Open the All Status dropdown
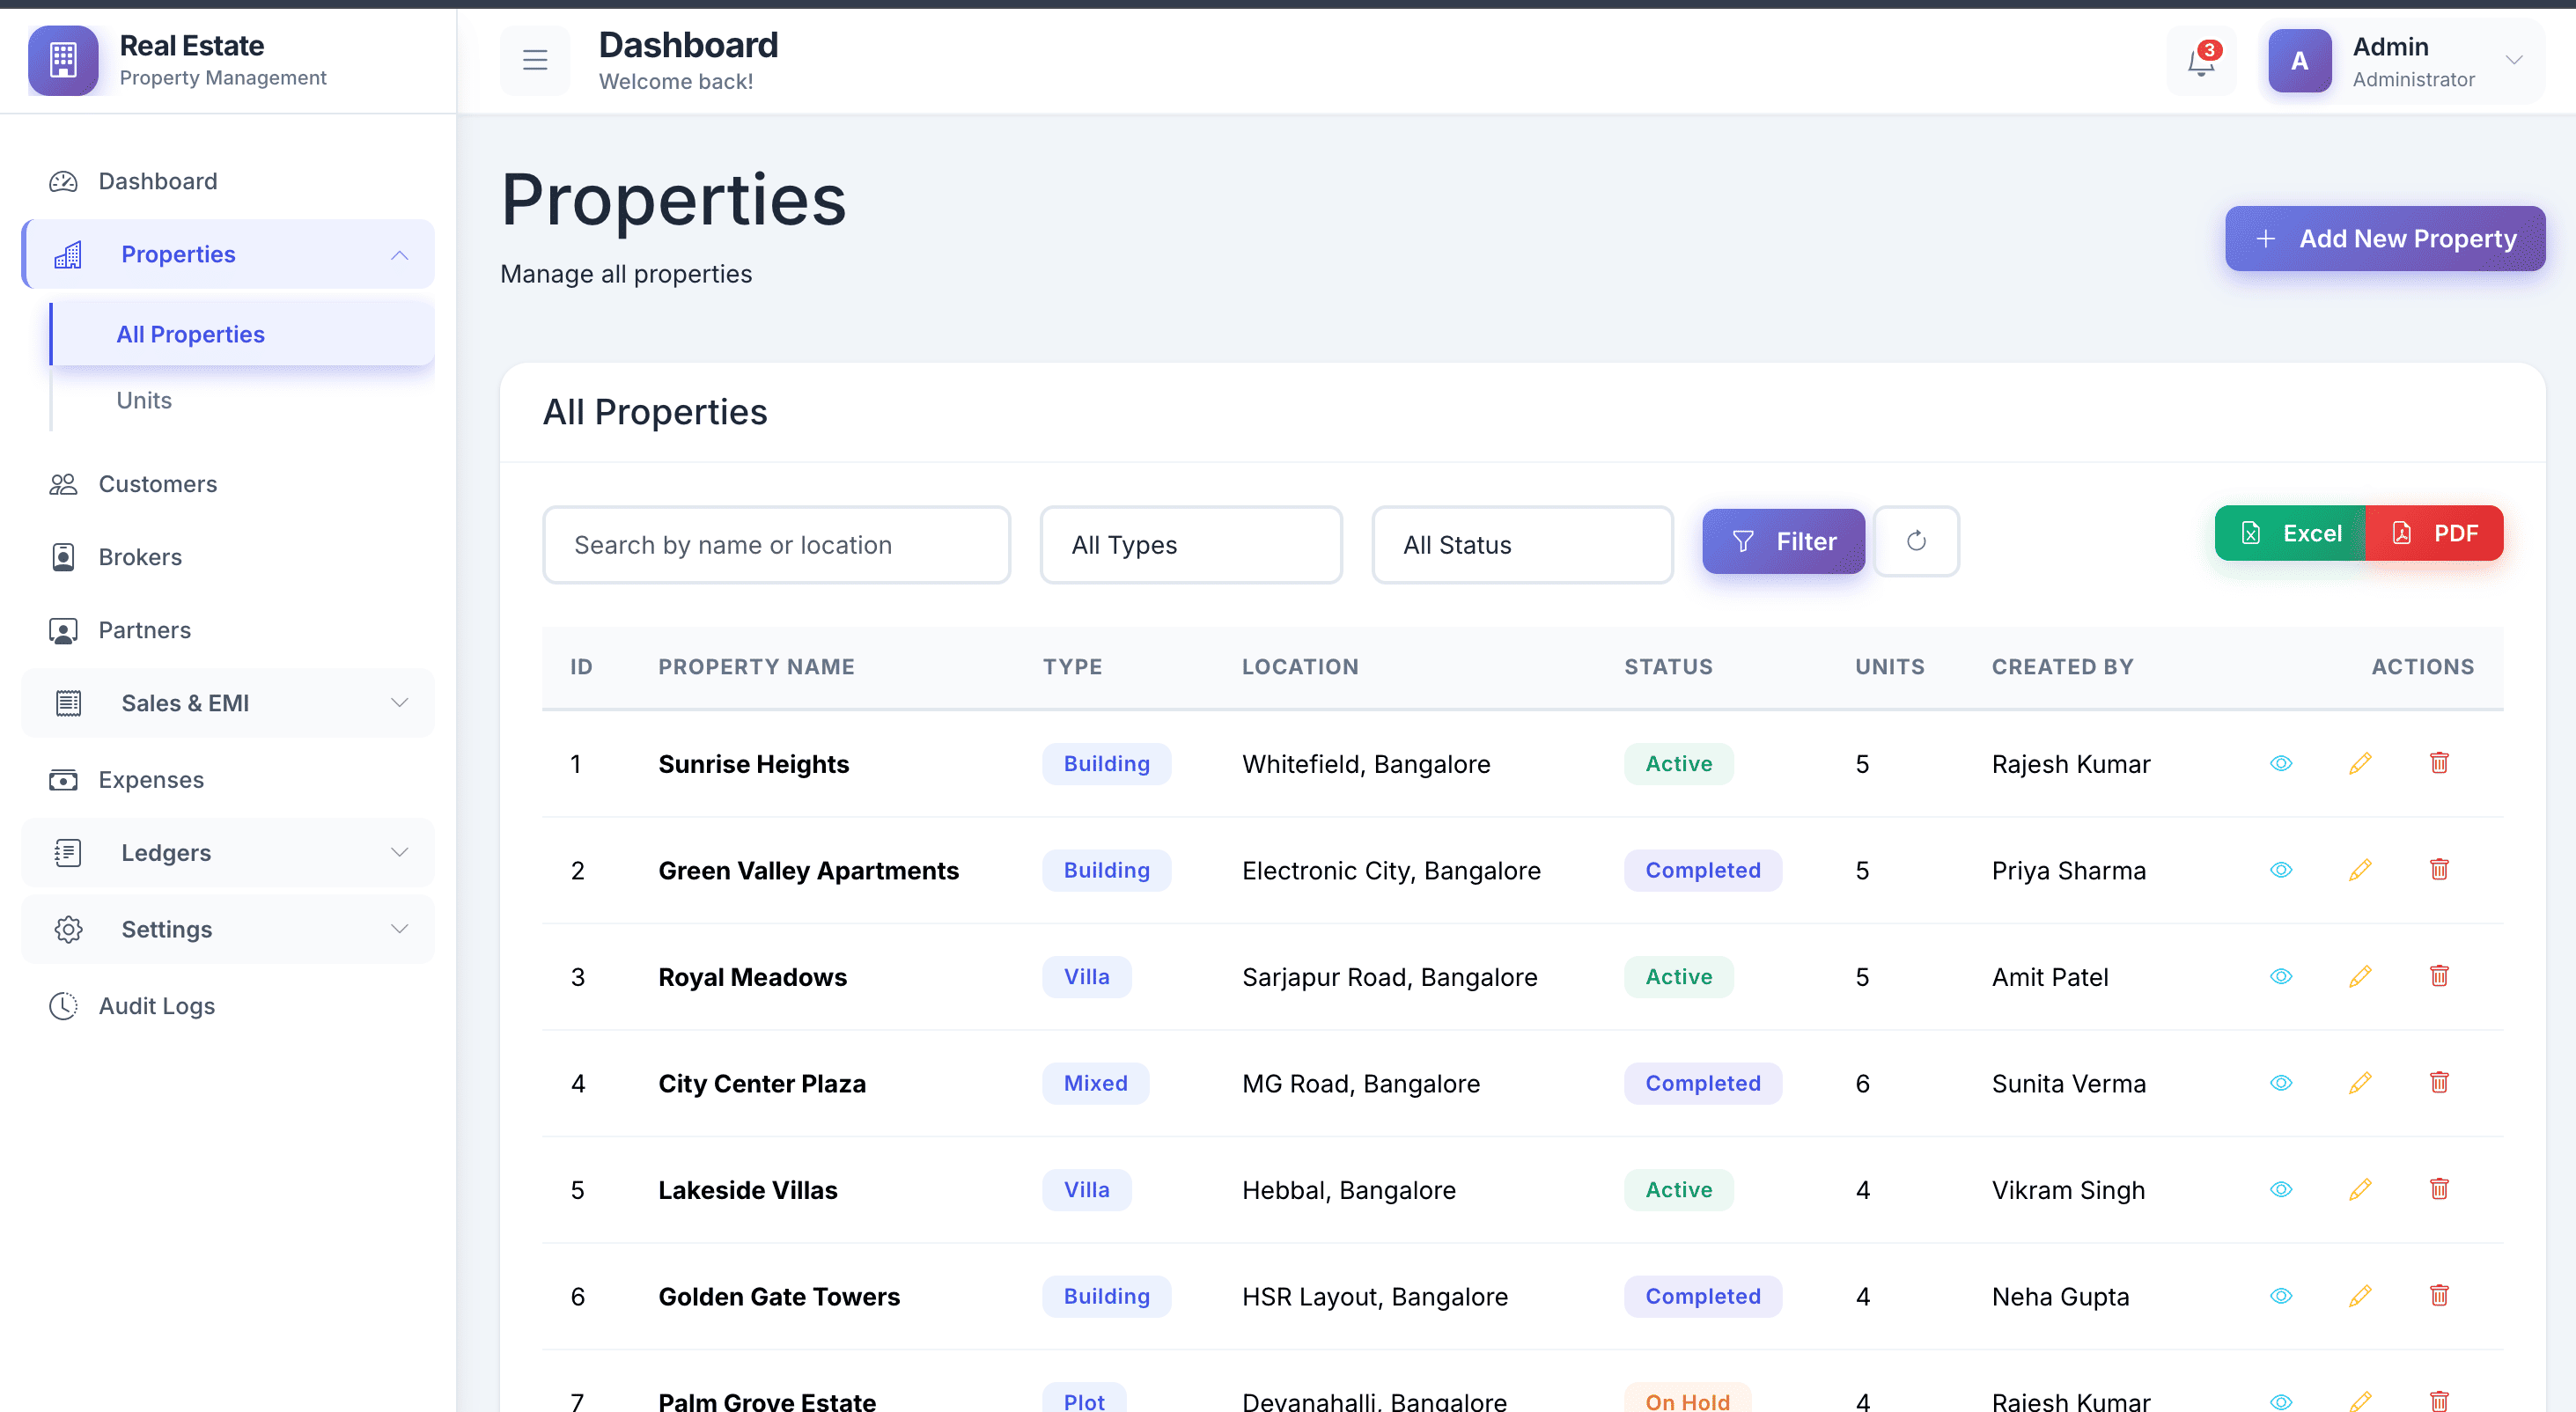Viewport: 2576px width, 1412px height. tap(1522, 545)
